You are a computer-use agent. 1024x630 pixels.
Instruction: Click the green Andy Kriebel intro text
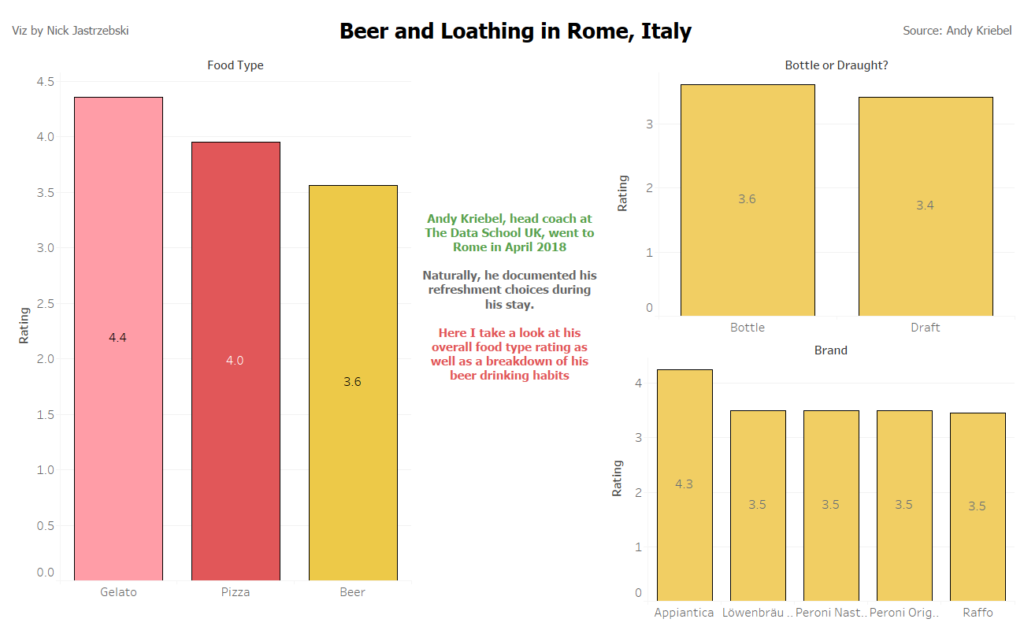[509, 232]
